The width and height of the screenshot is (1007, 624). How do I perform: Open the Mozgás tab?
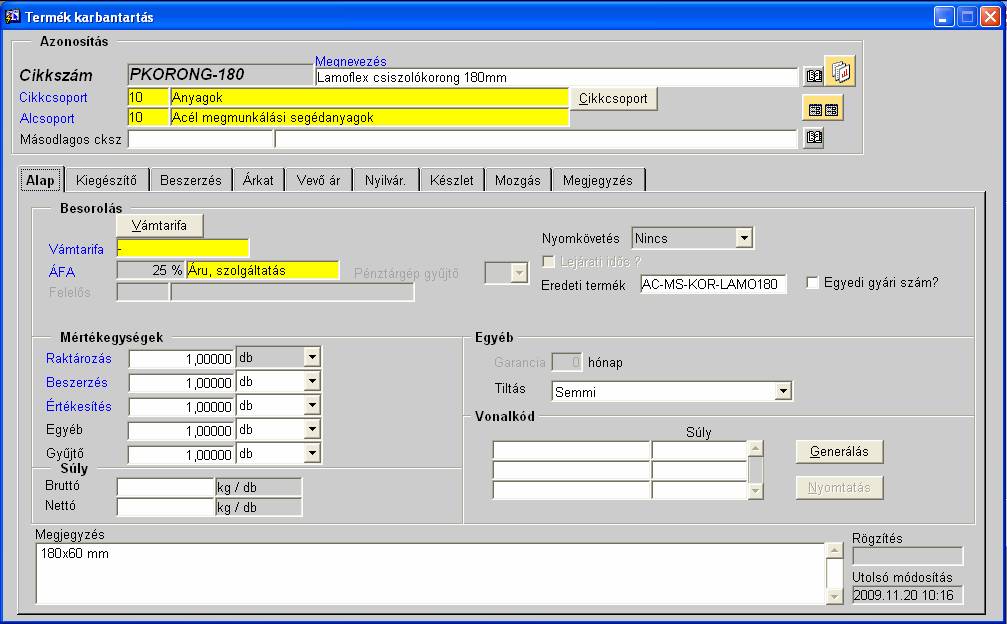point(518,180)
